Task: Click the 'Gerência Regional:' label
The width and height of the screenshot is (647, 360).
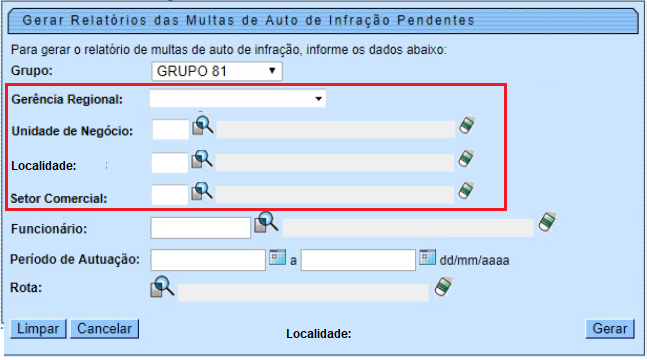Action: point(67,99)
